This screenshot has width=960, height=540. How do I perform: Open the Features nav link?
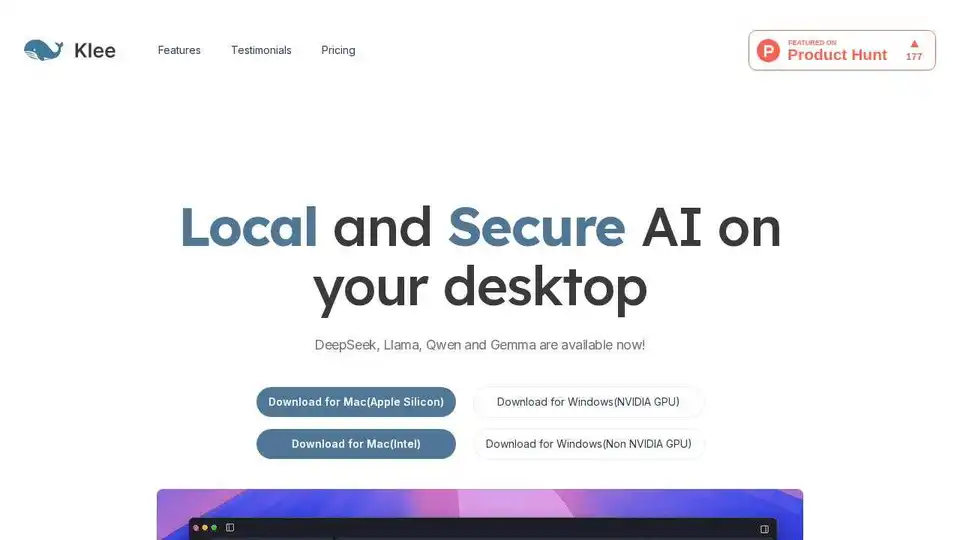[179, 50]
